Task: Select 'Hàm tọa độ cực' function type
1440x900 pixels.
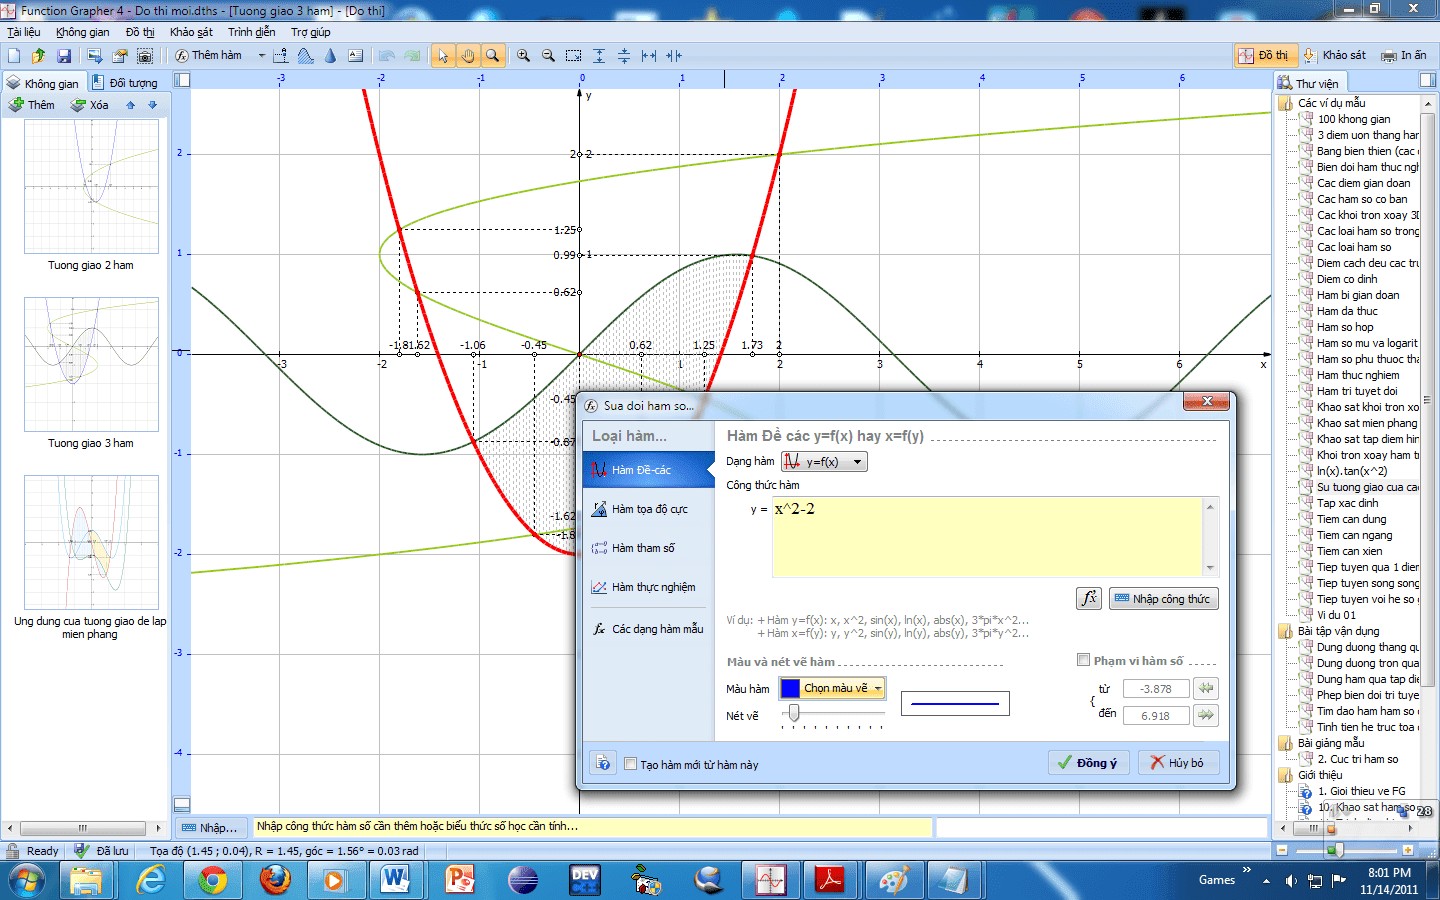Action: coord(649,509)
